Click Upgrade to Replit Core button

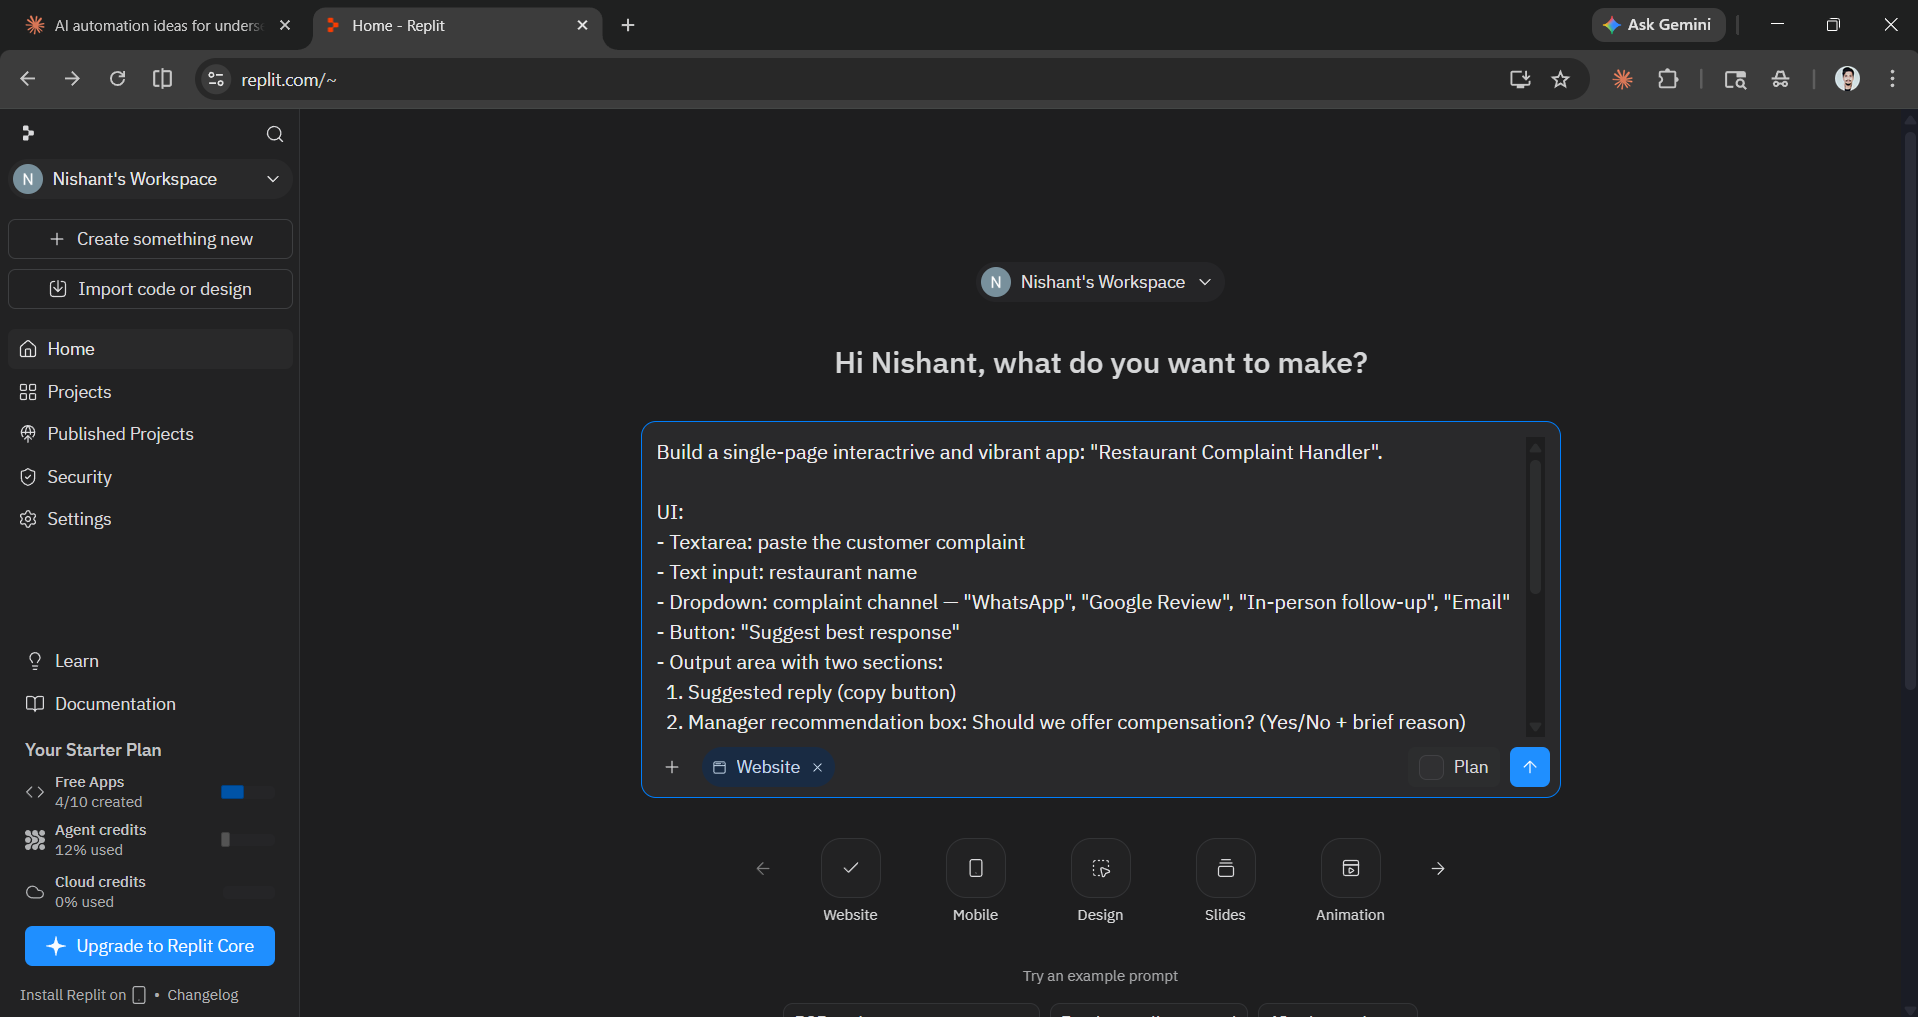point(150,946)
